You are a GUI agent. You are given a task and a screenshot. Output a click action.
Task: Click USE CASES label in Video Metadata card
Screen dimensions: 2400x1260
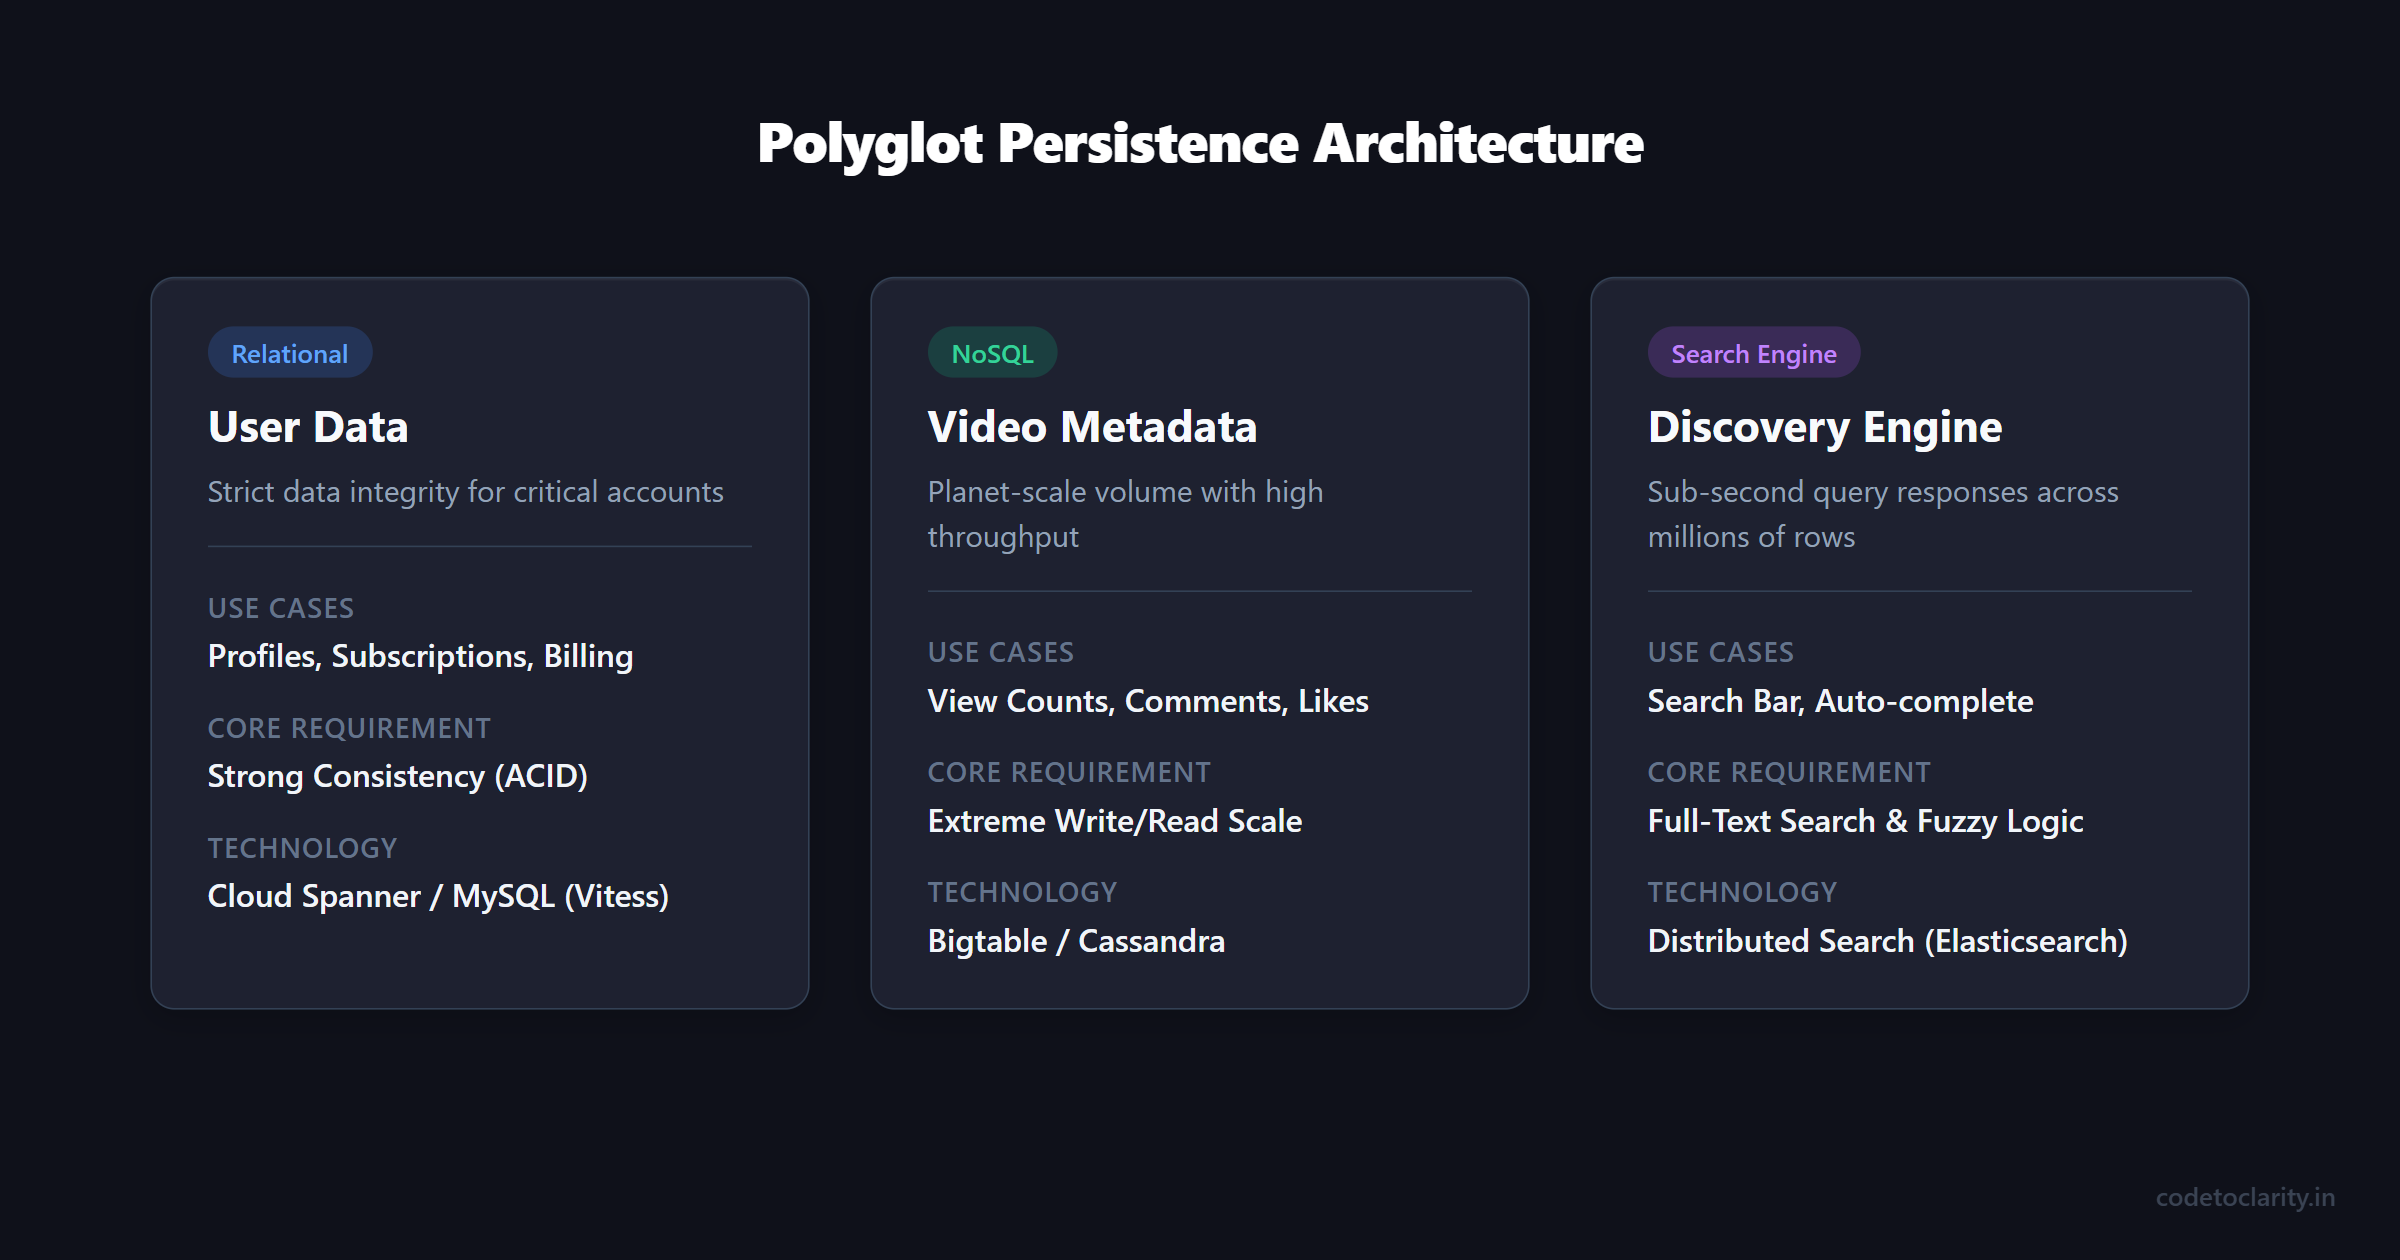coord(1001,652)
